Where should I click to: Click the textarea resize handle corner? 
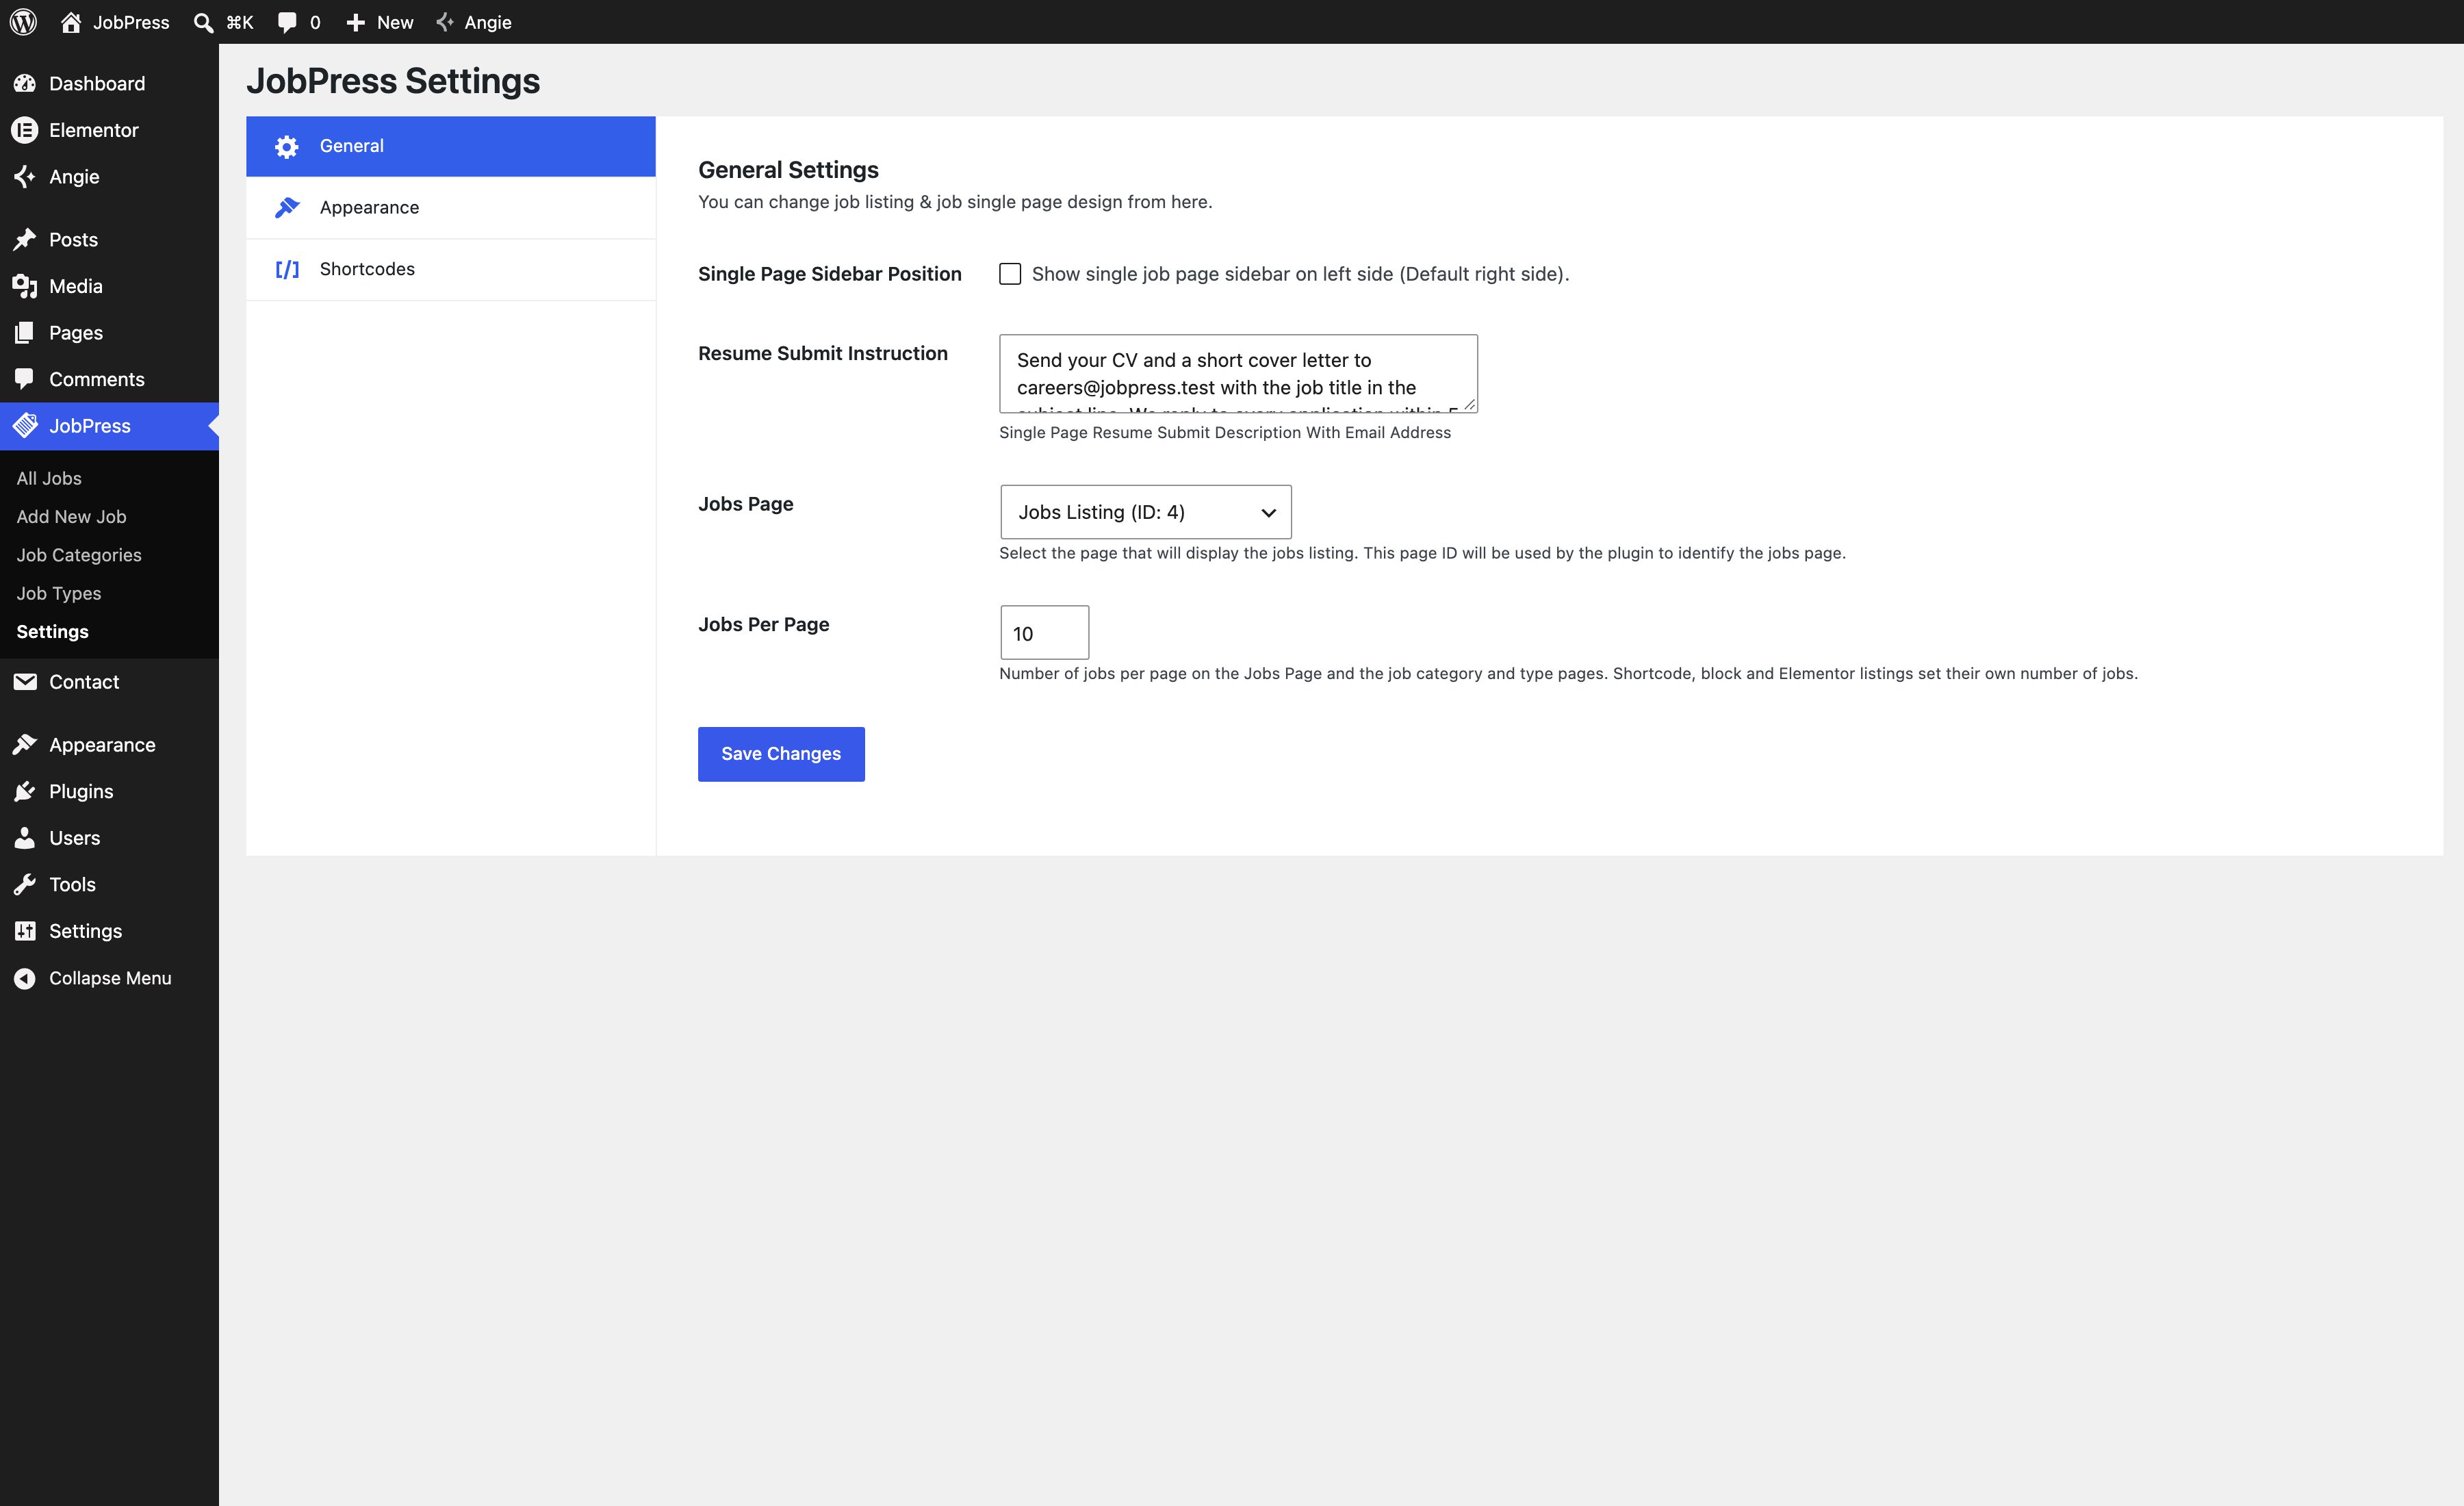pos(1469,404)
